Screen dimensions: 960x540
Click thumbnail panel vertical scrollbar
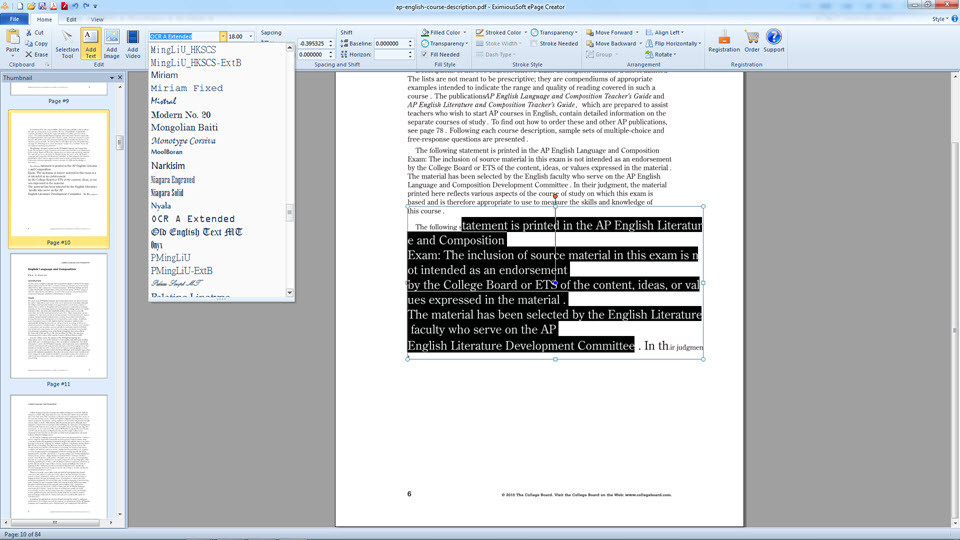click(119, 143)
